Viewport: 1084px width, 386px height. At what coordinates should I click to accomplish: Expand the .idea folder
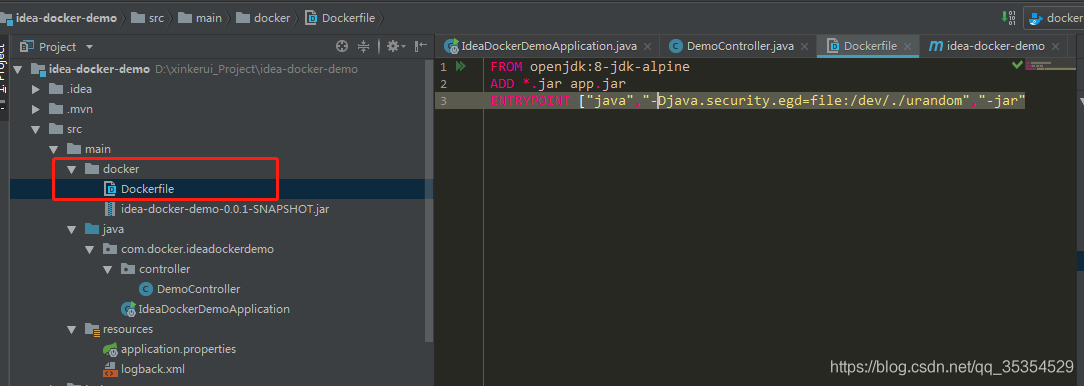click(x=36, y=89)
